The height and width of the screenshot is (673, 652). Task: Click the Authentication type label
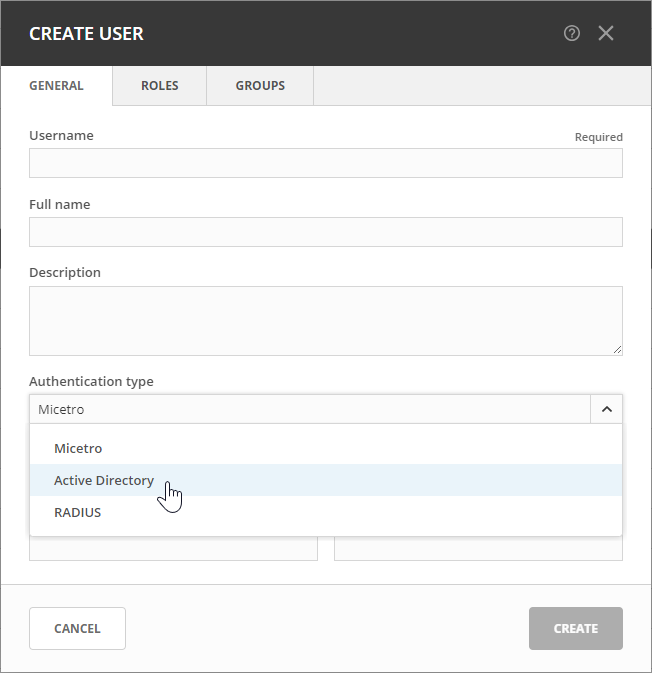[x=91, y=381]
